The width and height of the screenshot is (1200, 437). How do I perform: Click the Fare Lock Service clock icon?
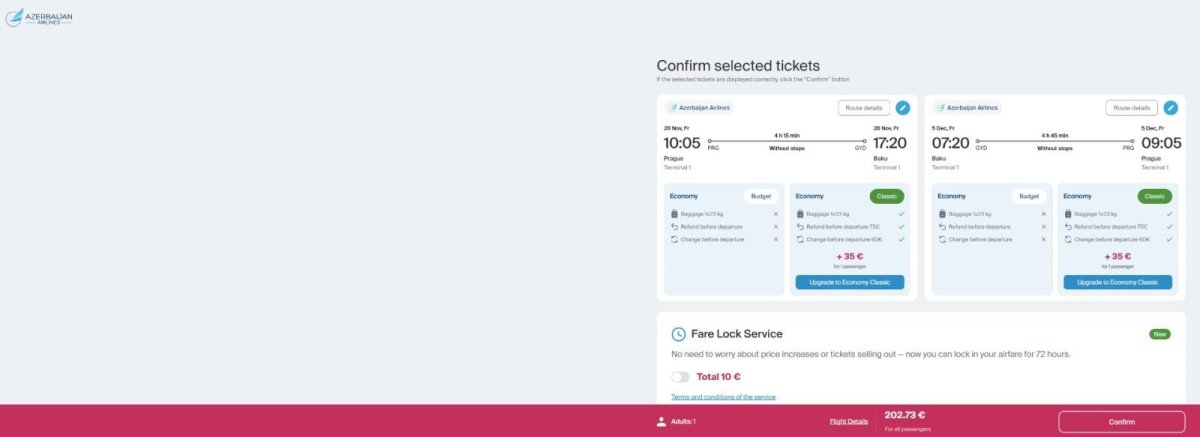tap(678, 334)
